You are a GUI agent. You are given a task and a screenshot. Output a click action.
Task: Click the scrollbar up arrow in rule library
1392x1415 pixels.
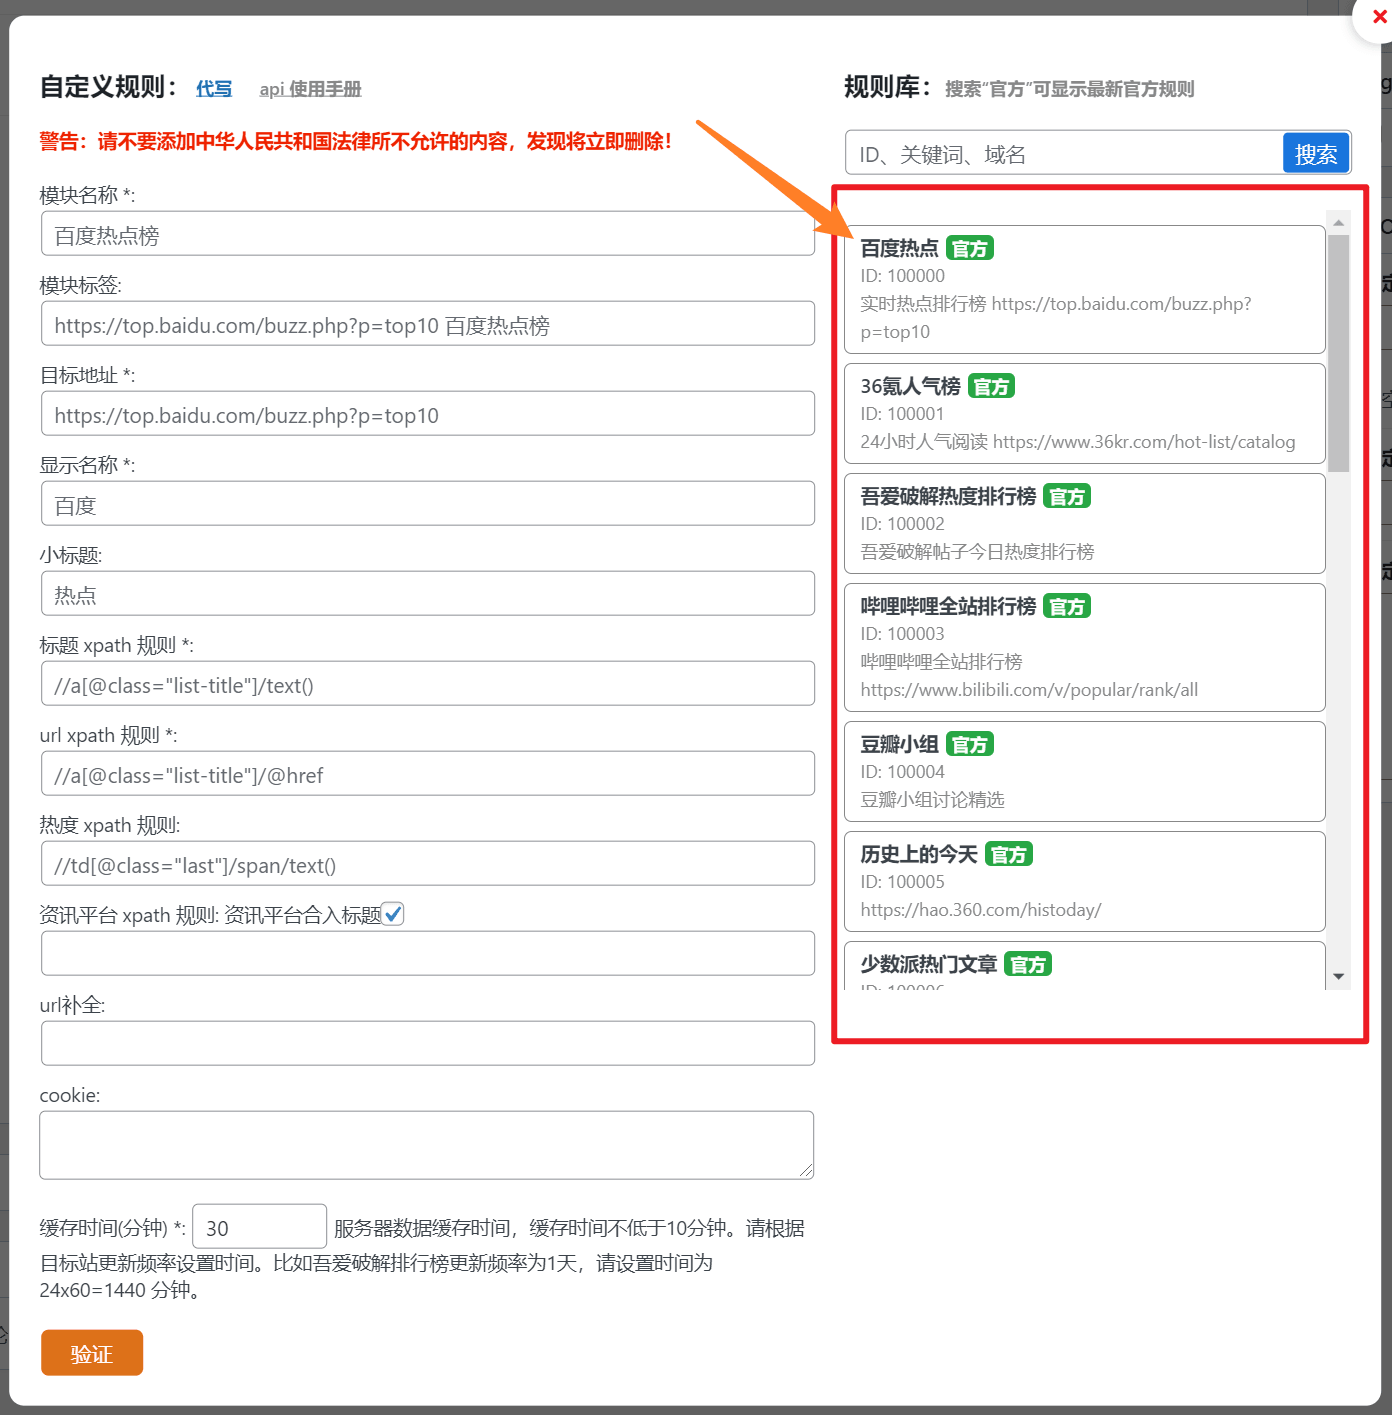(1339, 220)
